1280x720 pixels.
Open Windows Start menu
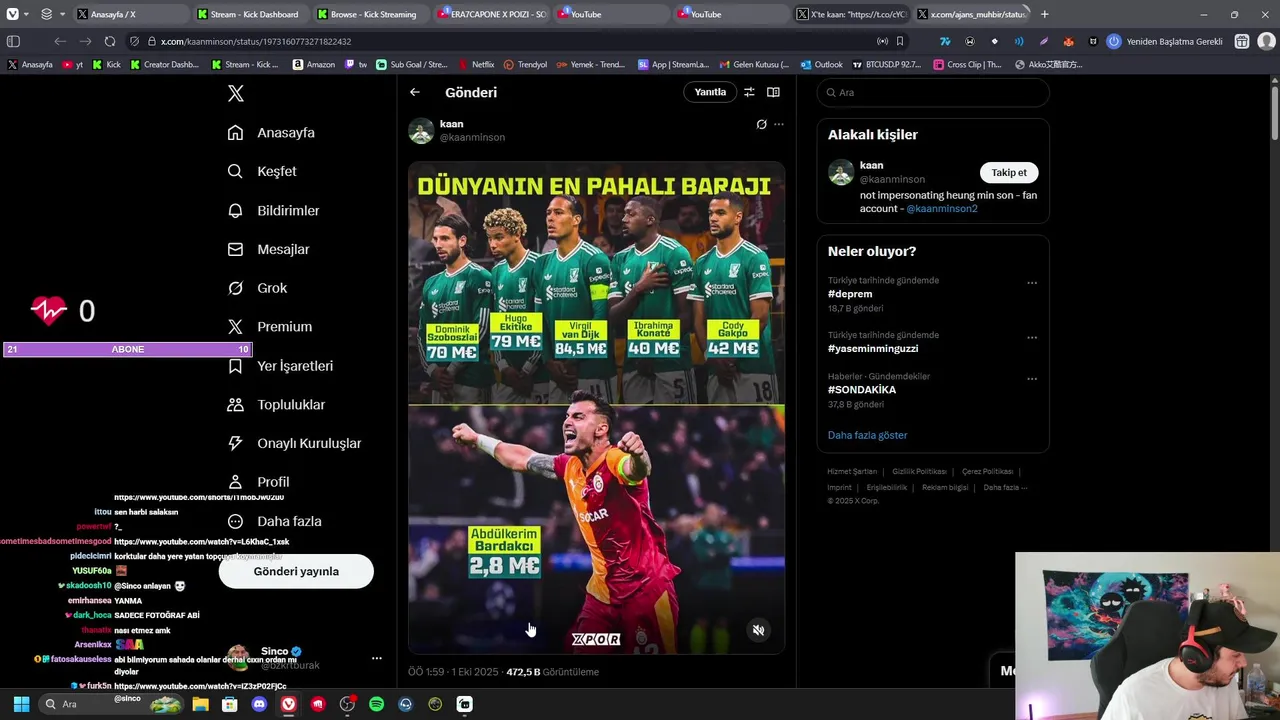21,704
